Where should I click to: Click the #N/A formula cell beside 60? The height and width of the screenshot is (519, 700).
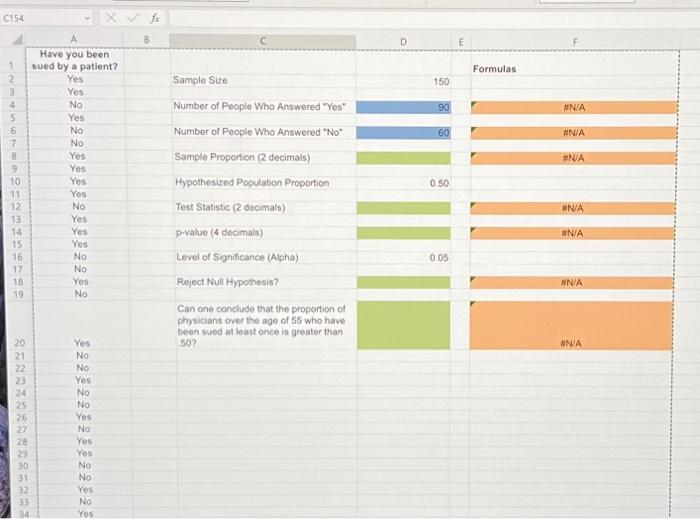[x=574, y=133]
